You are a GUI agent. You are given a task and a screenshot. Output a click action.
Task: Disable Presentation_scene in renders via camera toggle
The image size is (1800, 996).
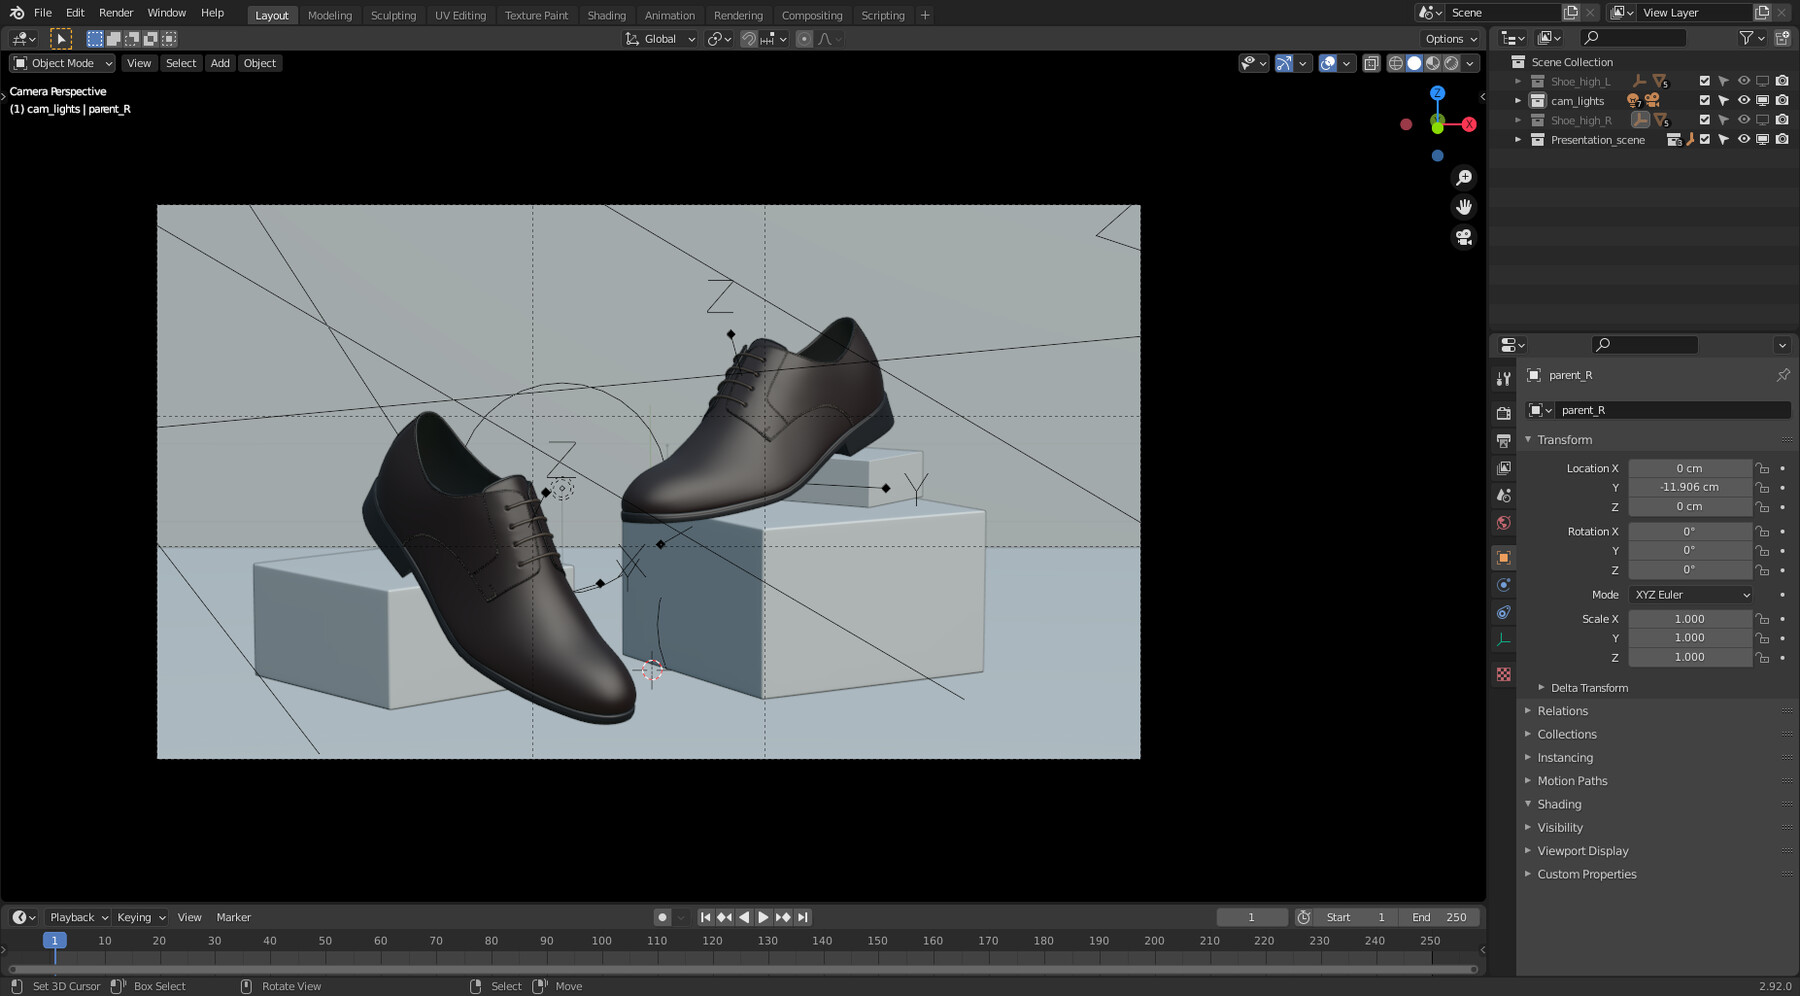(x=1781, y=139)
